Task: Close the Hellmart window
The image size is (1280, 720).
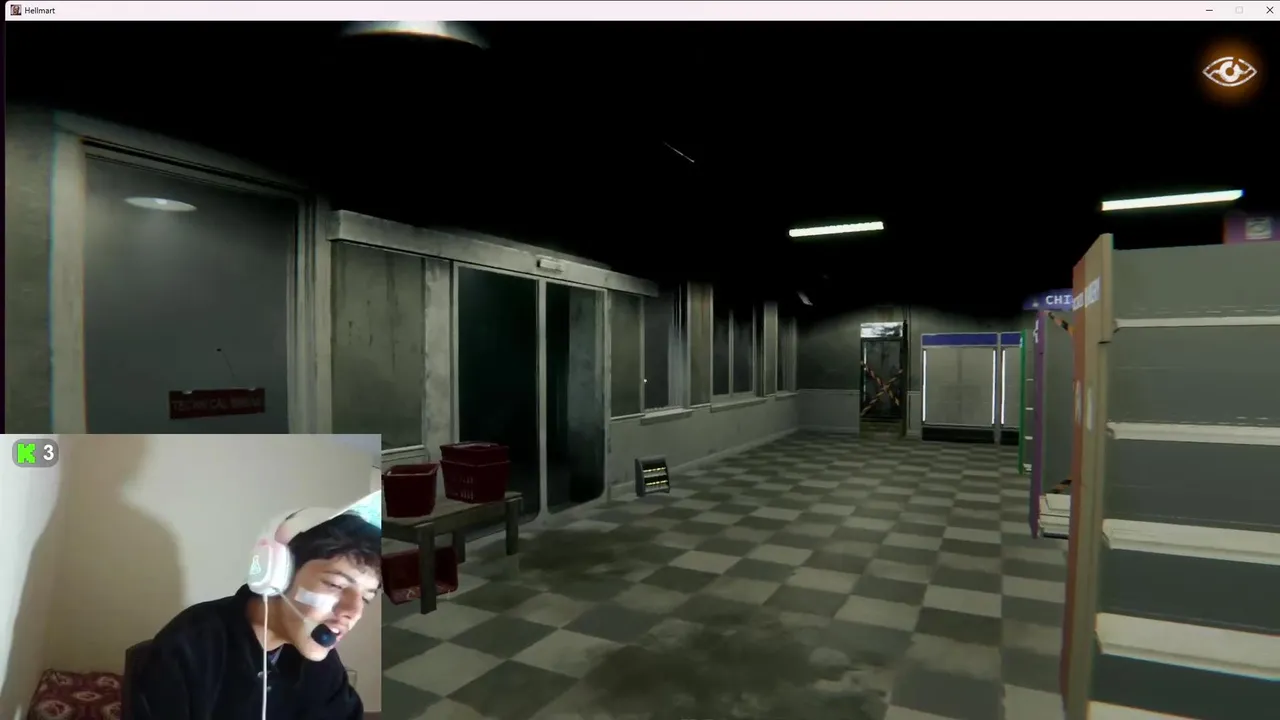Action: [x=1269, y=10]
